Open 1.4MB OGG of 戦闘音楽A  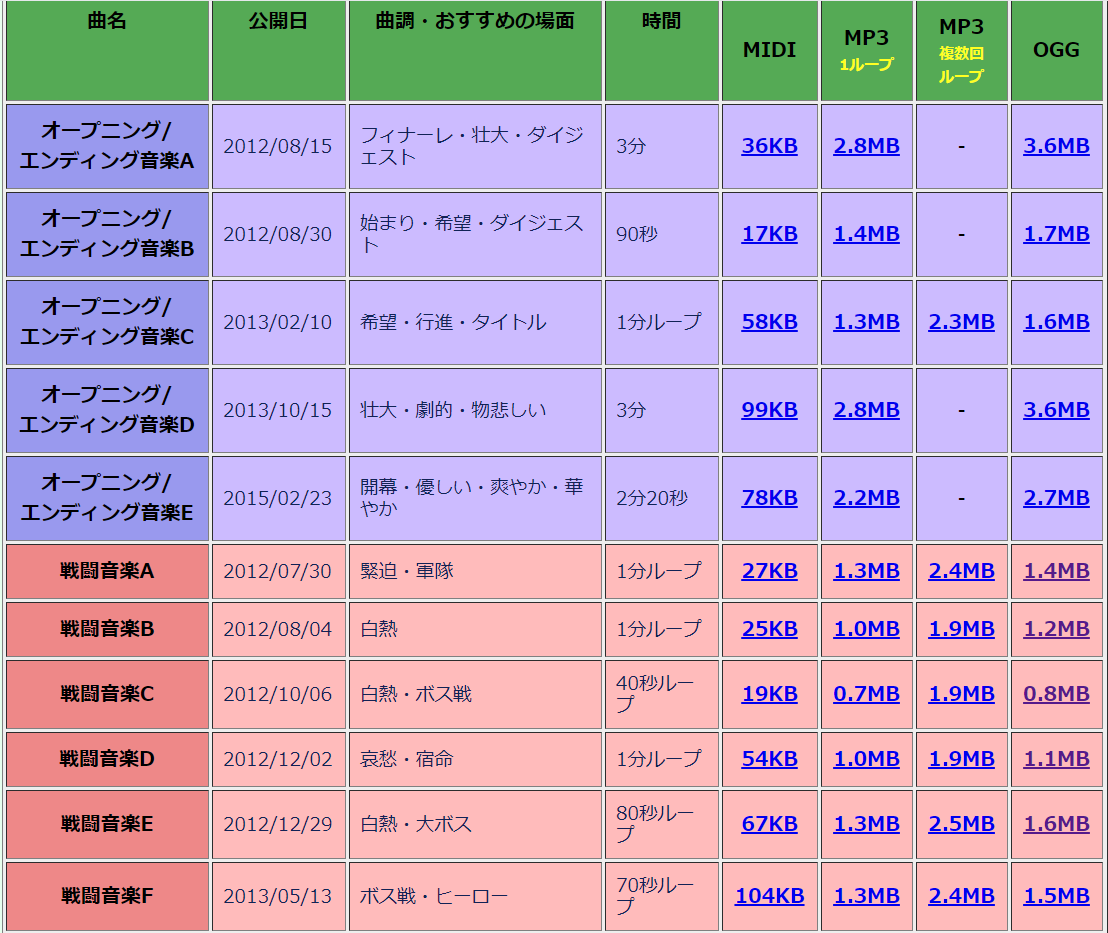(1056, 571)
